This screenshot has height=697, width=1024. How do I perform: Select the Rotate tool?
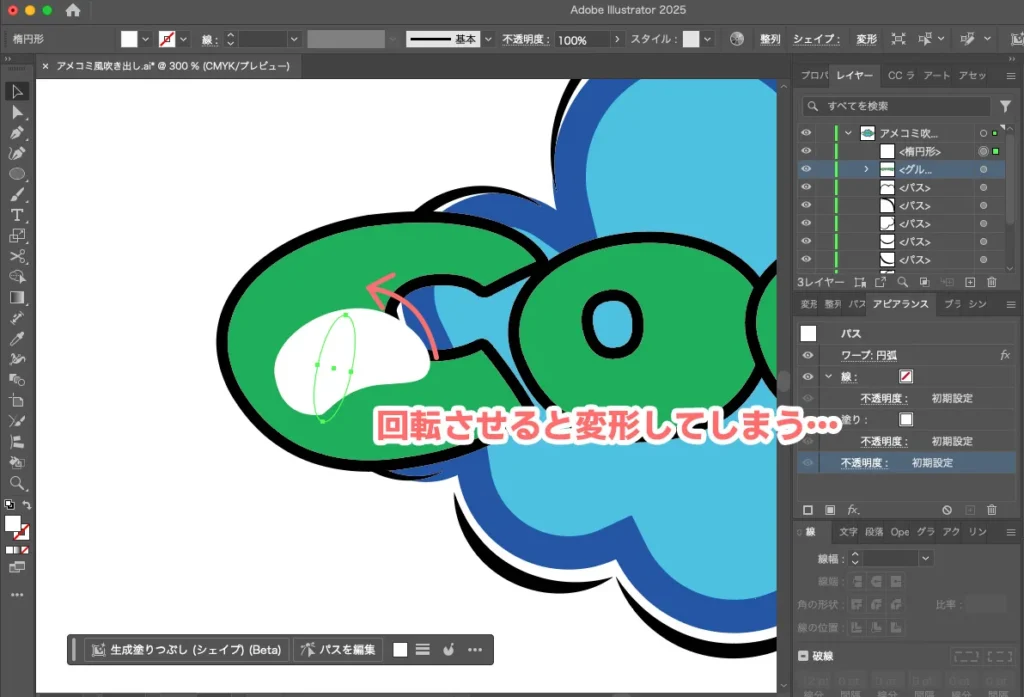[x=17, y=319]
